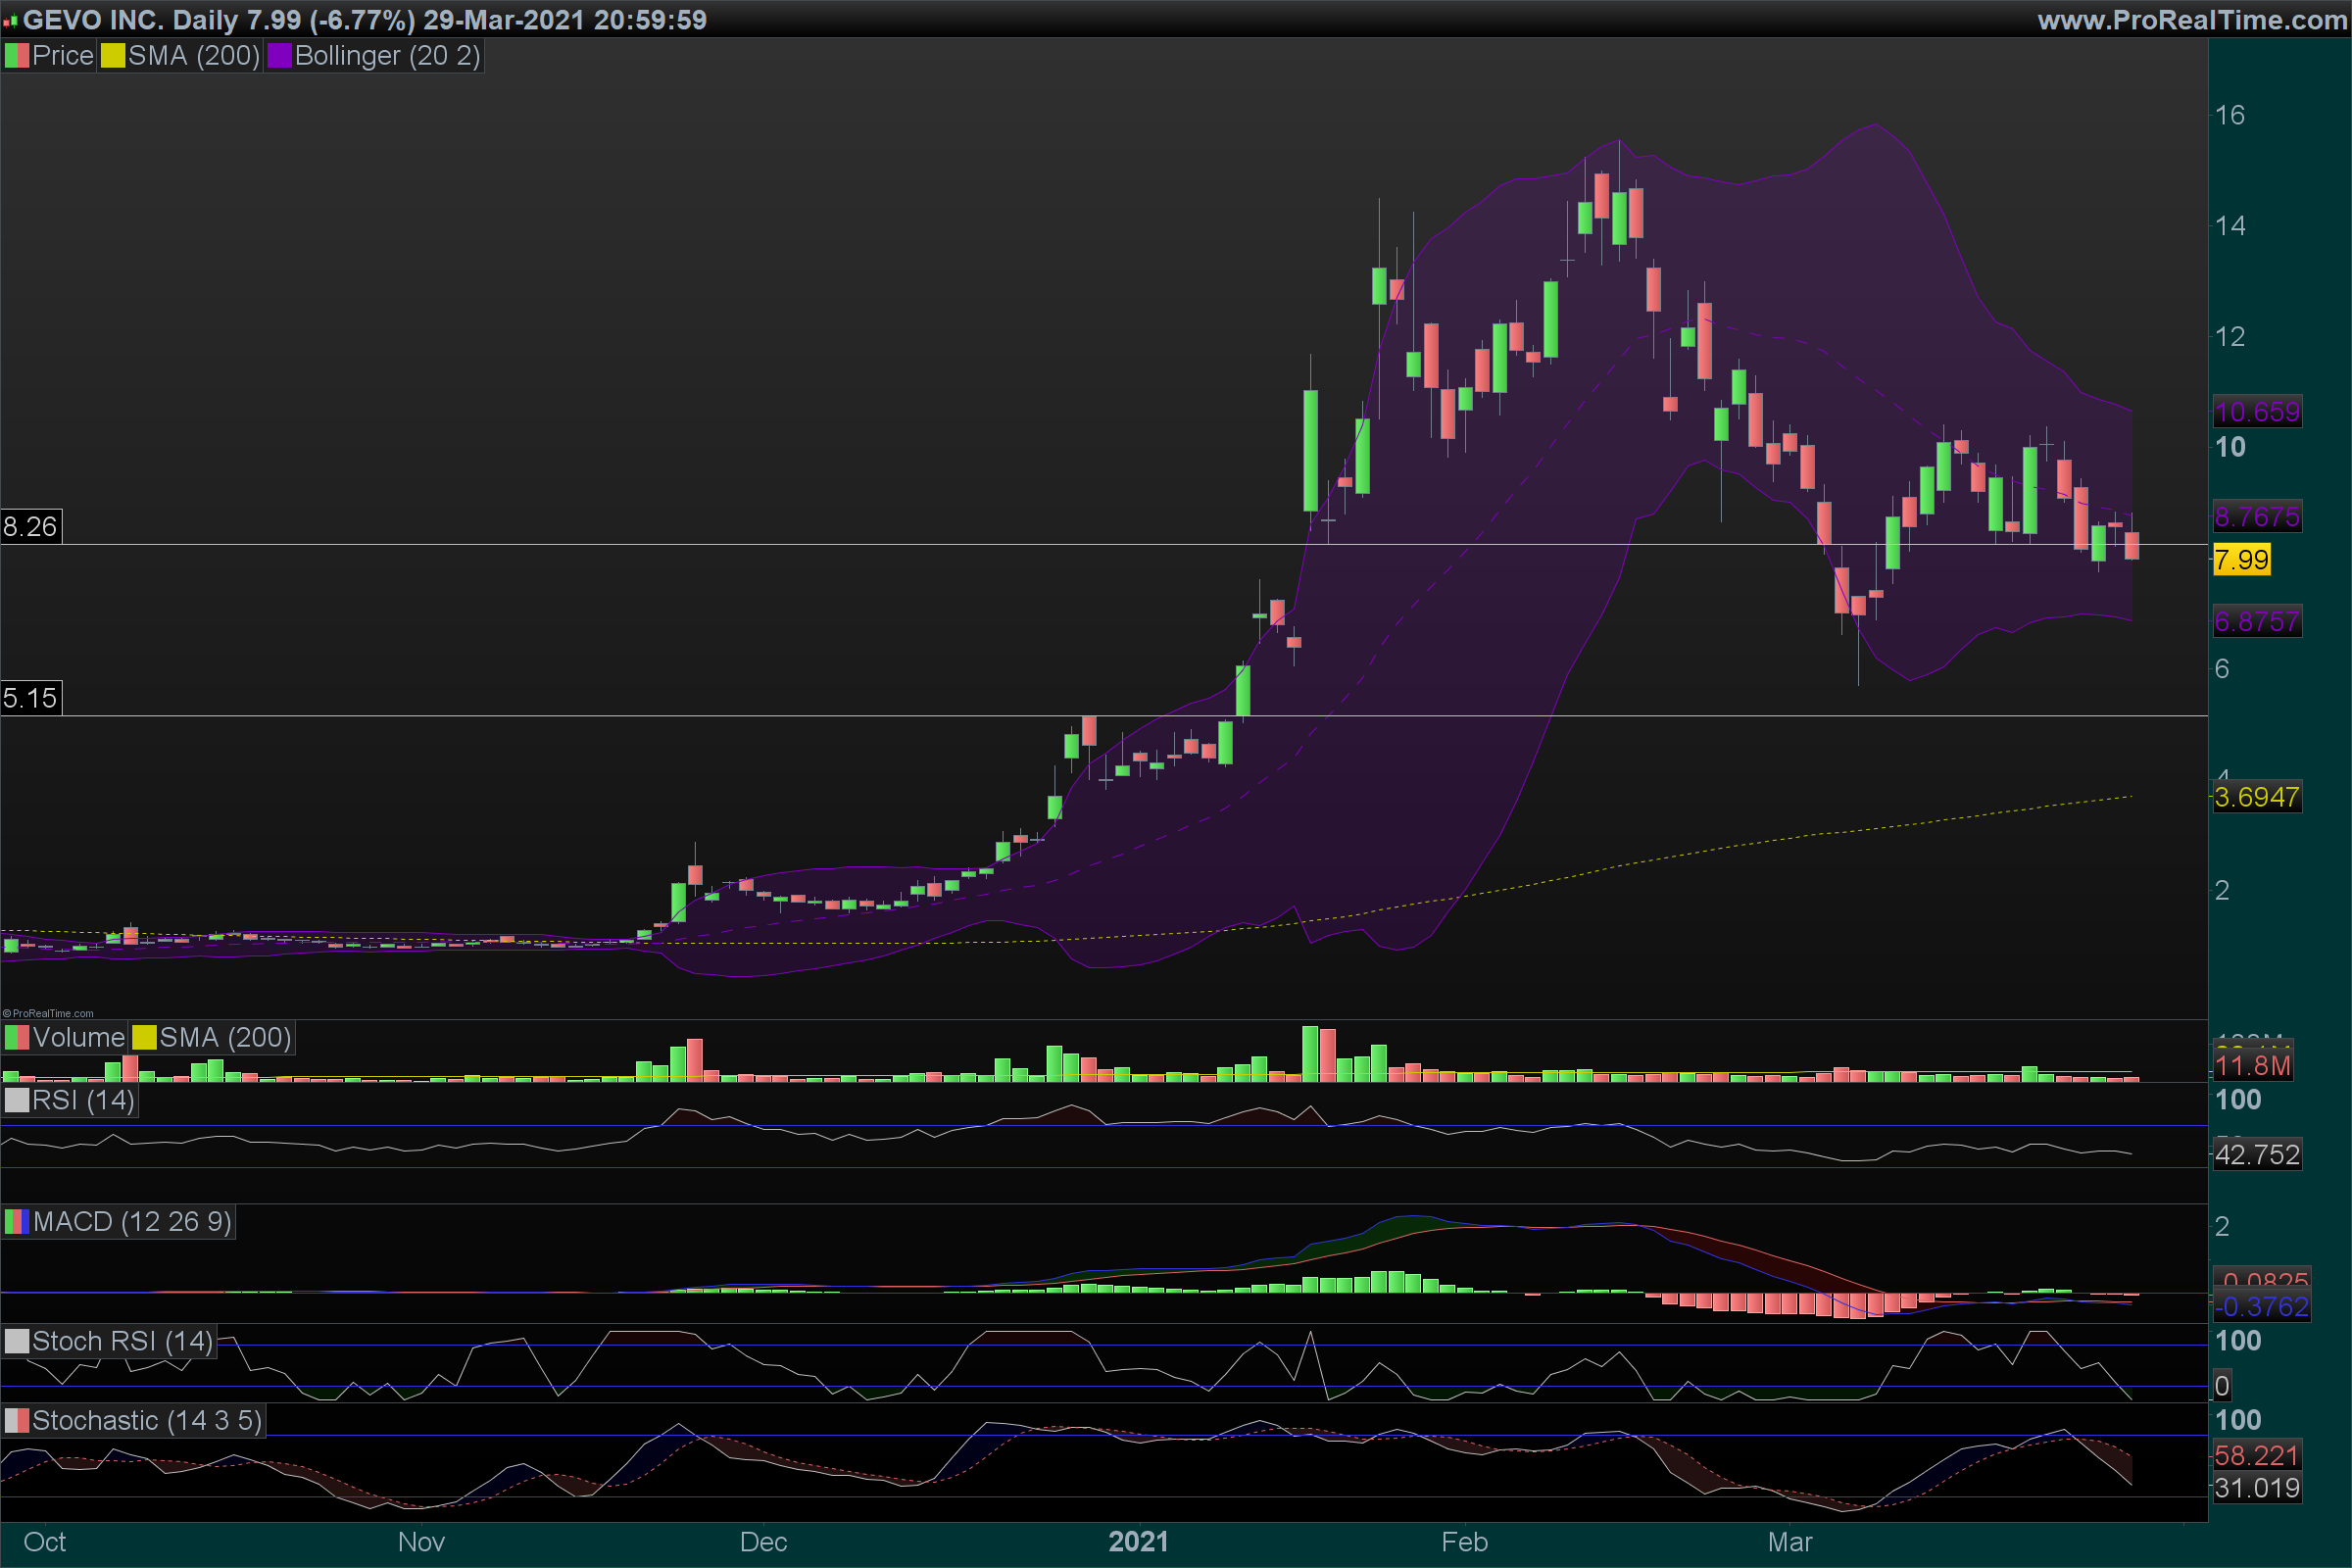The image size is (2352, 1568).
Task: Click the MACD (12 26 9) legend icon
Action: click(x=17, y=1222)
